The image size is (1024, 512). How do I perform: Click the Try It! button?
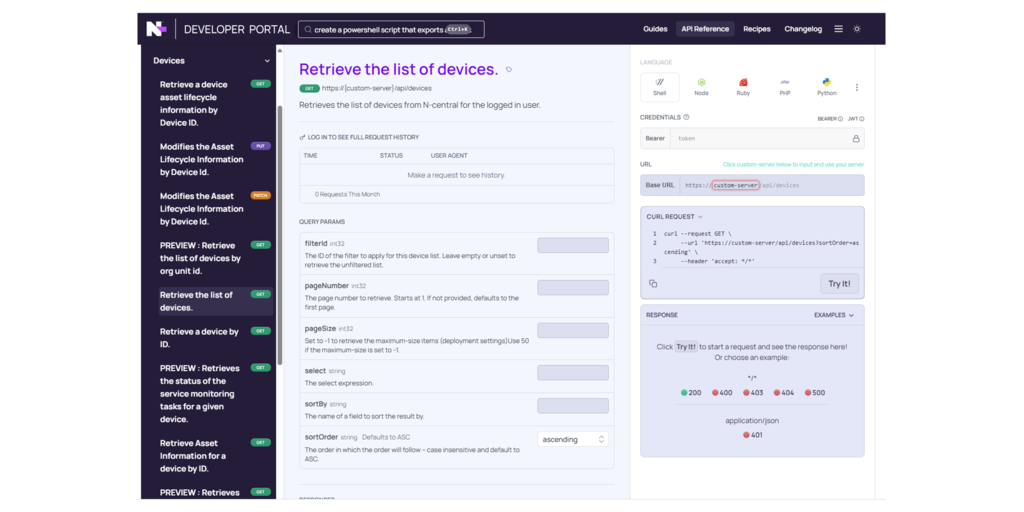[x=839, y=283]
